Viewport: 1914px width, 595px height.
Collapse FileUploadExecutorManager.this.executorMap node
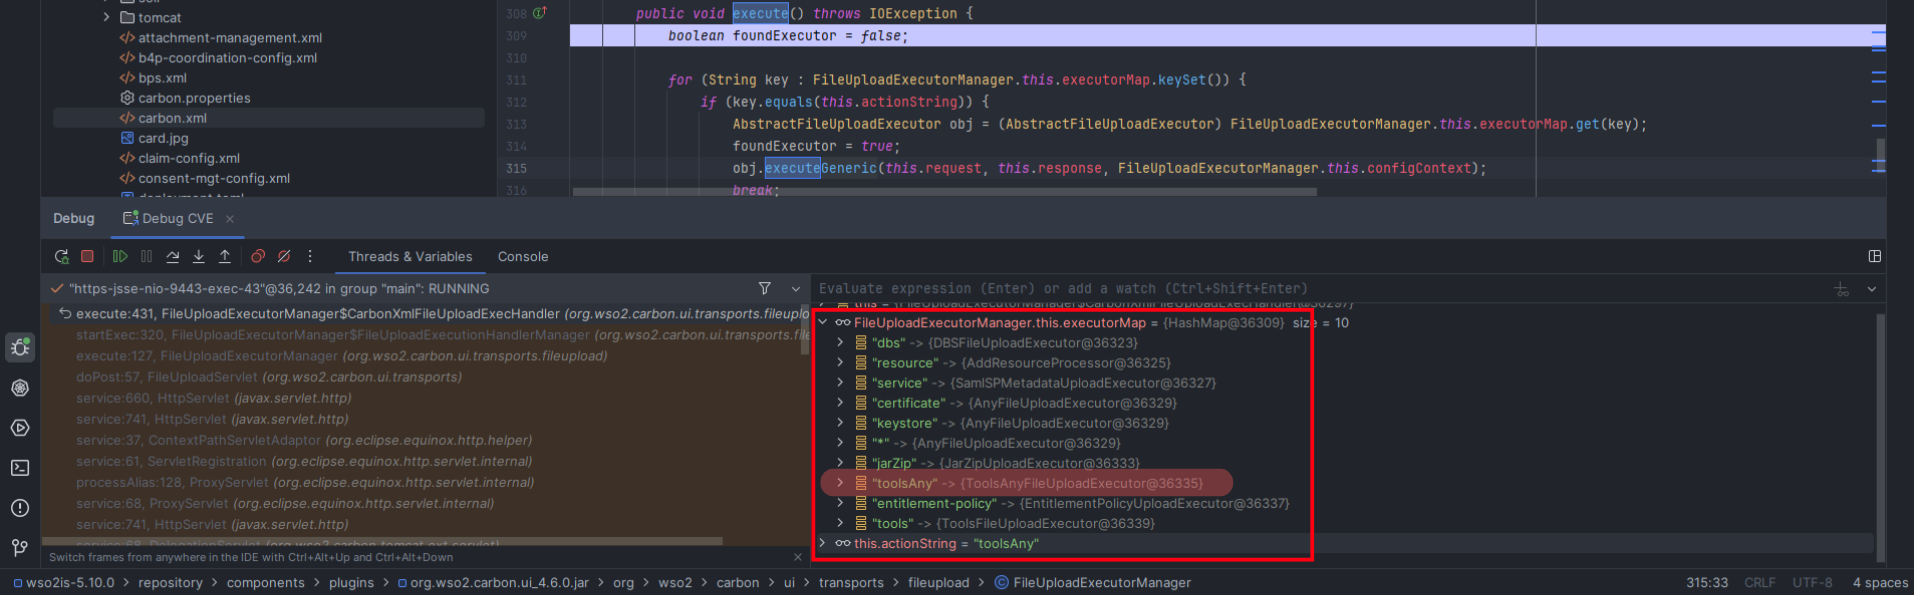point(823,323)
